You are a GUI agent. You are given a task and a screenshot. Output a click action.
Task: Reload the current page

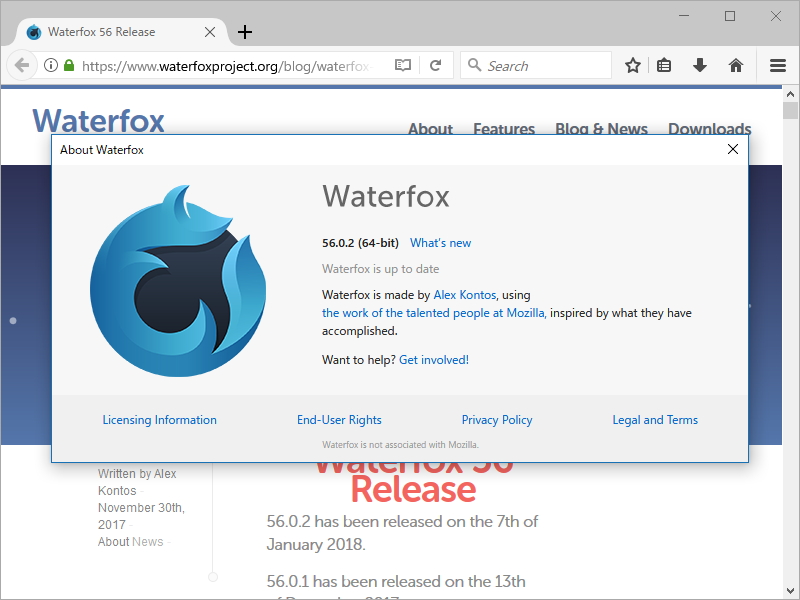coord(437,65)
